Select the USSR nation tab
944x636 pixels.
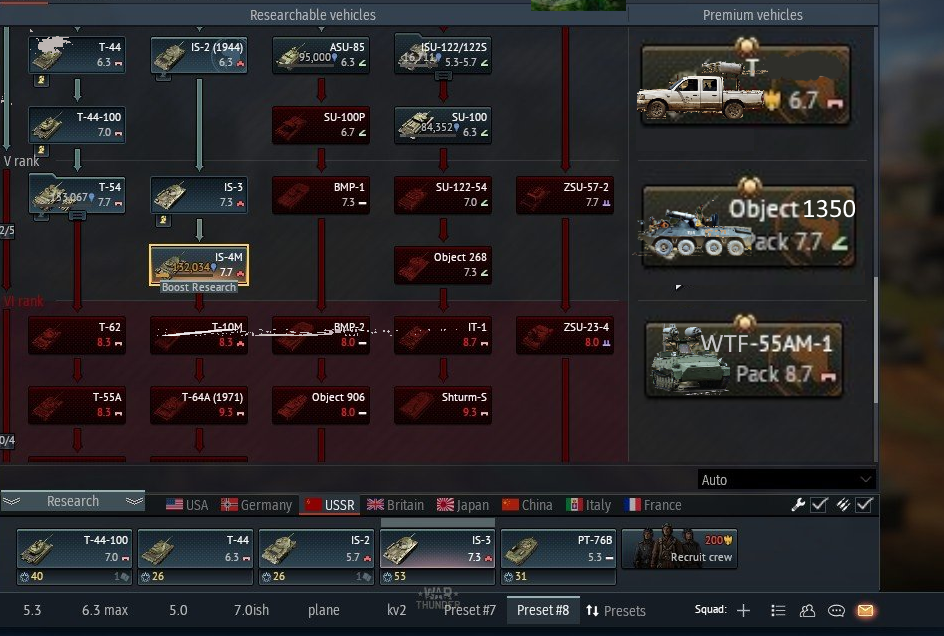pos(329,505)
